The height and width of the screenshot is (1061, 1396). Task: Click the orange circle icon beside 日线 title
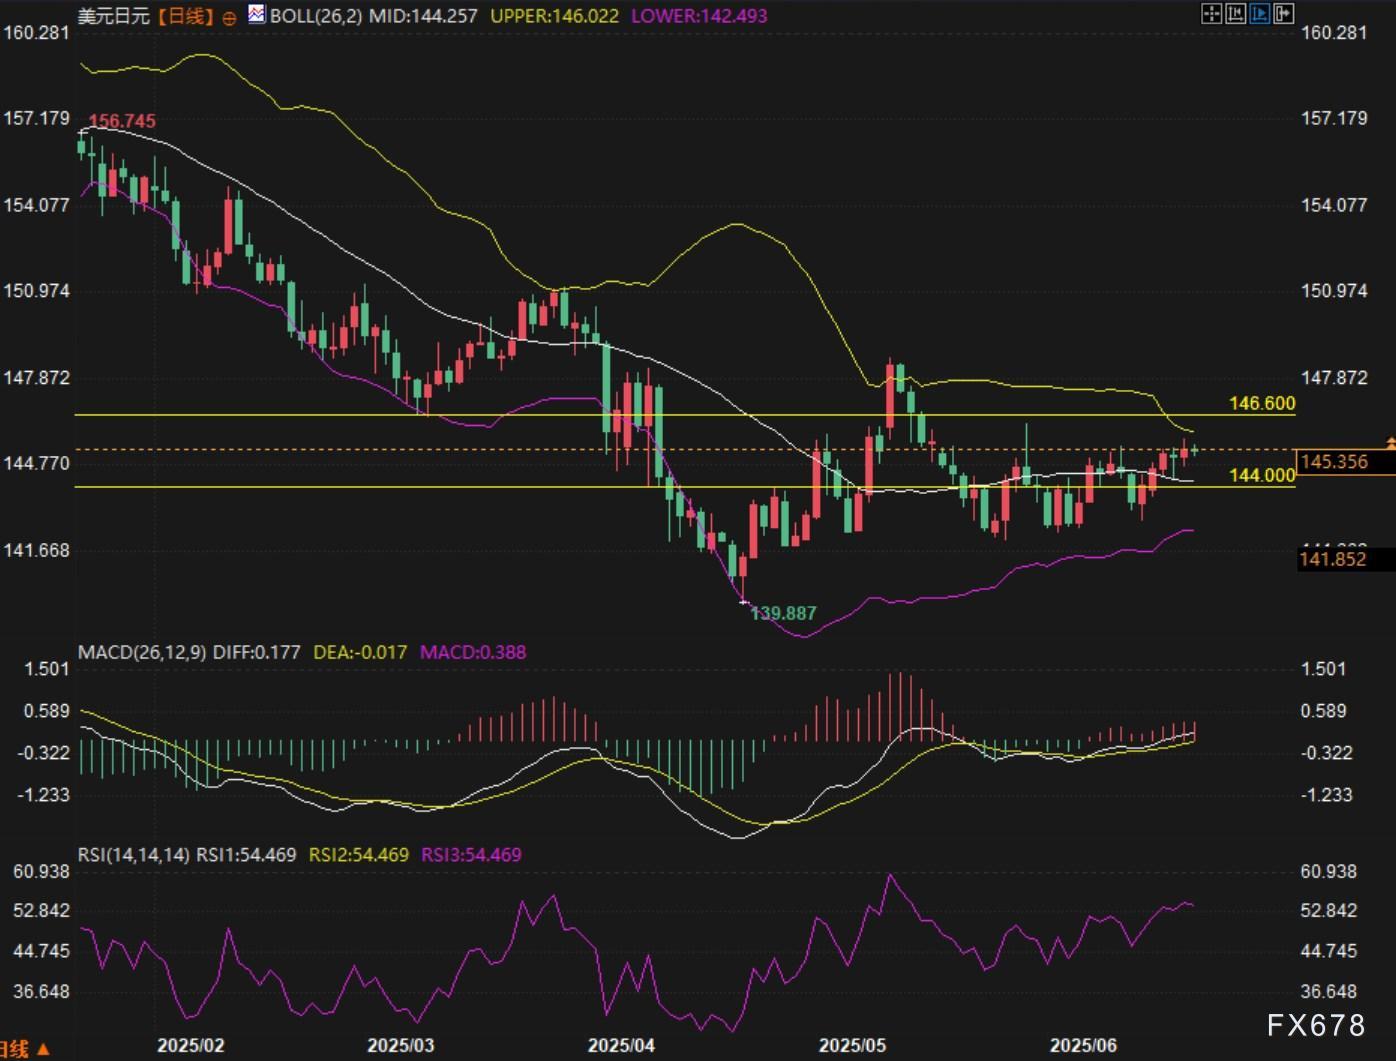pos(230,17)
